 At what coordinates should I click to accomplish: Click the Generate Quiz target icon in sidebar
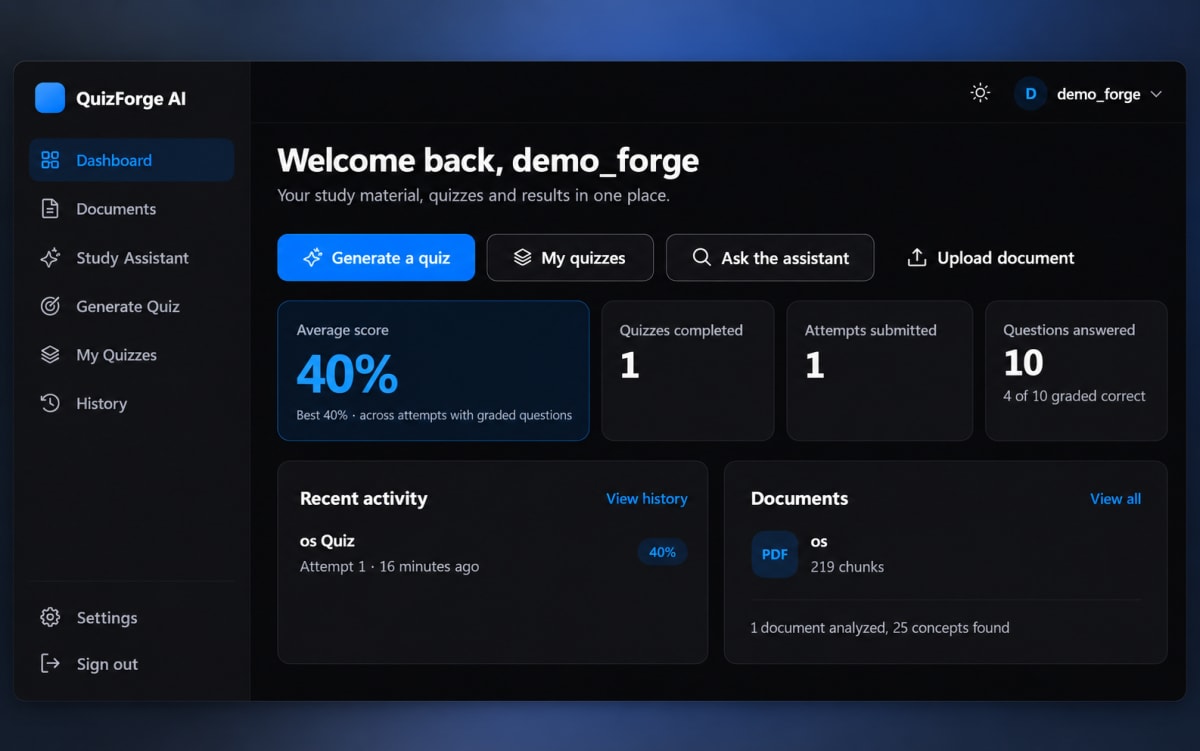pyautogui.click(x=50, y=306)
